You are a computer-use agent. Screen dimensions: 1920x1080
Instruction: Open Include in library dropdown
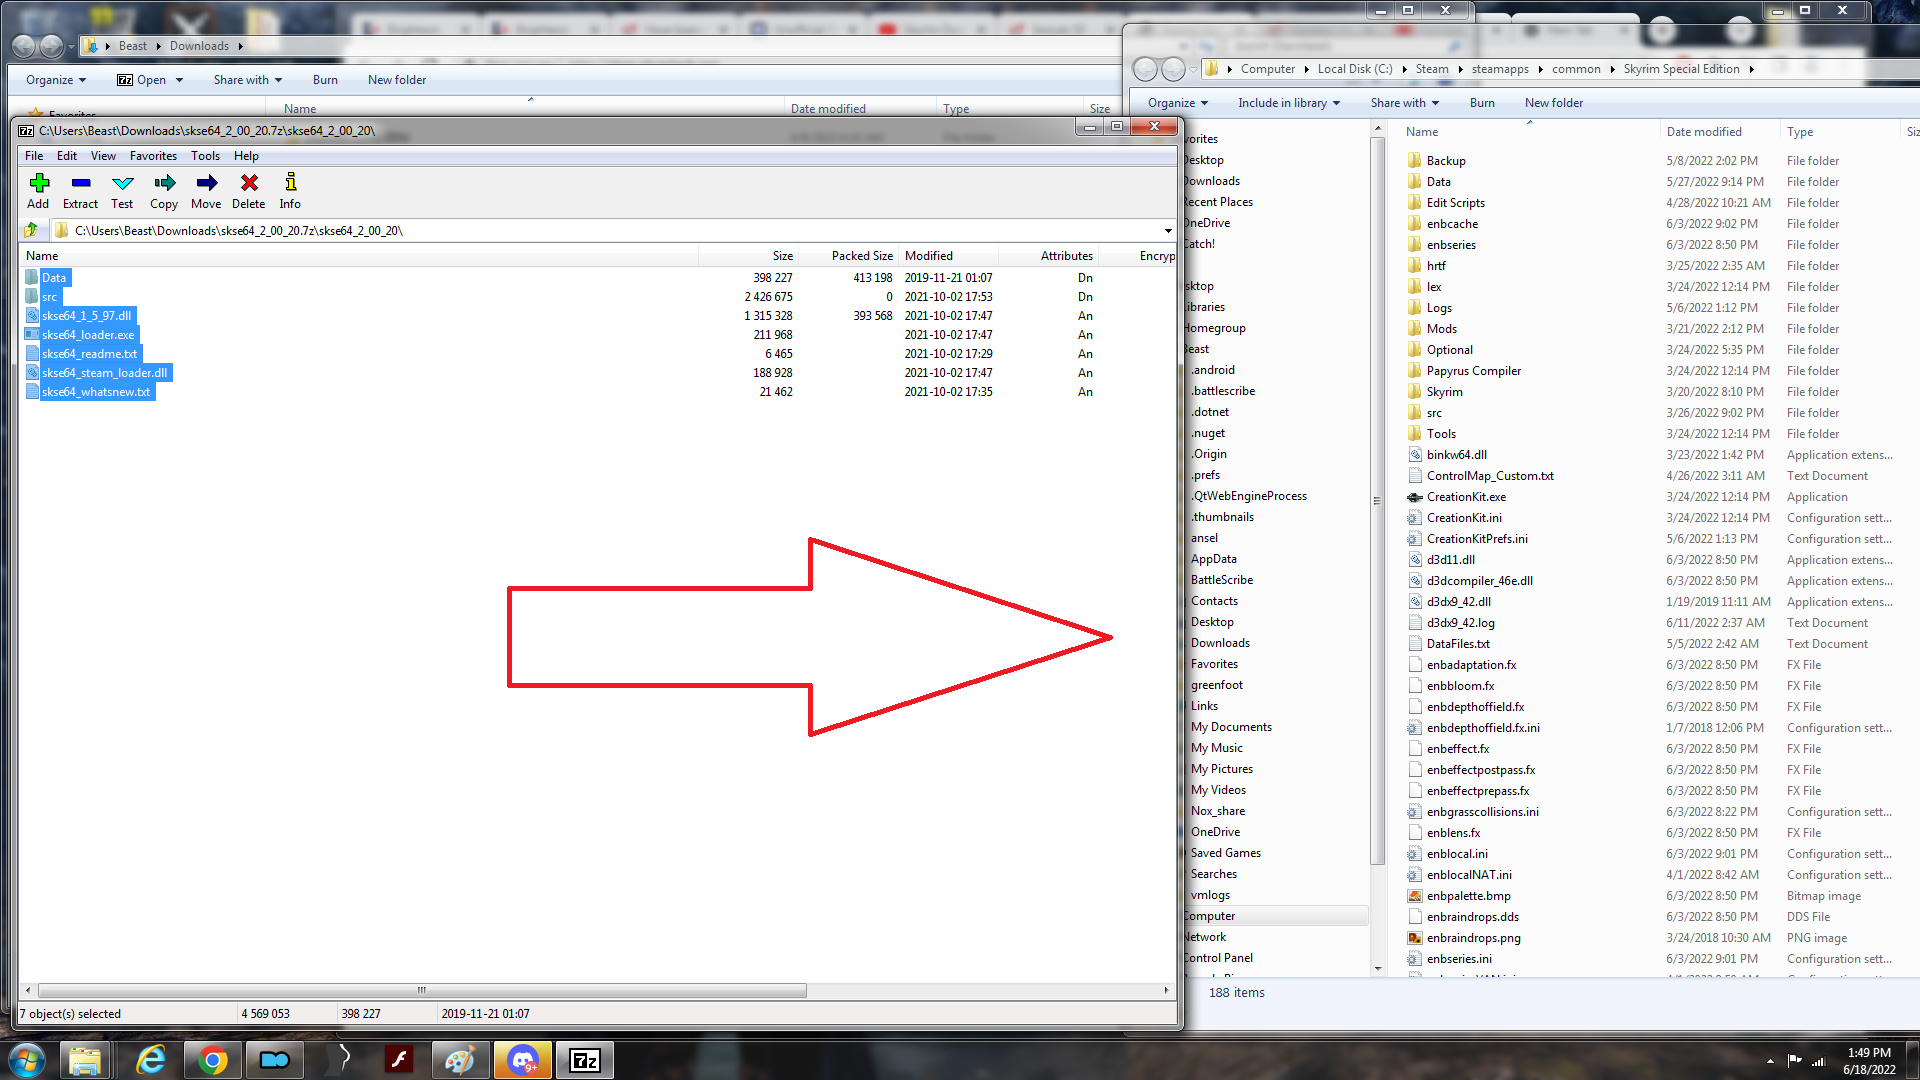pos(1288,103)
